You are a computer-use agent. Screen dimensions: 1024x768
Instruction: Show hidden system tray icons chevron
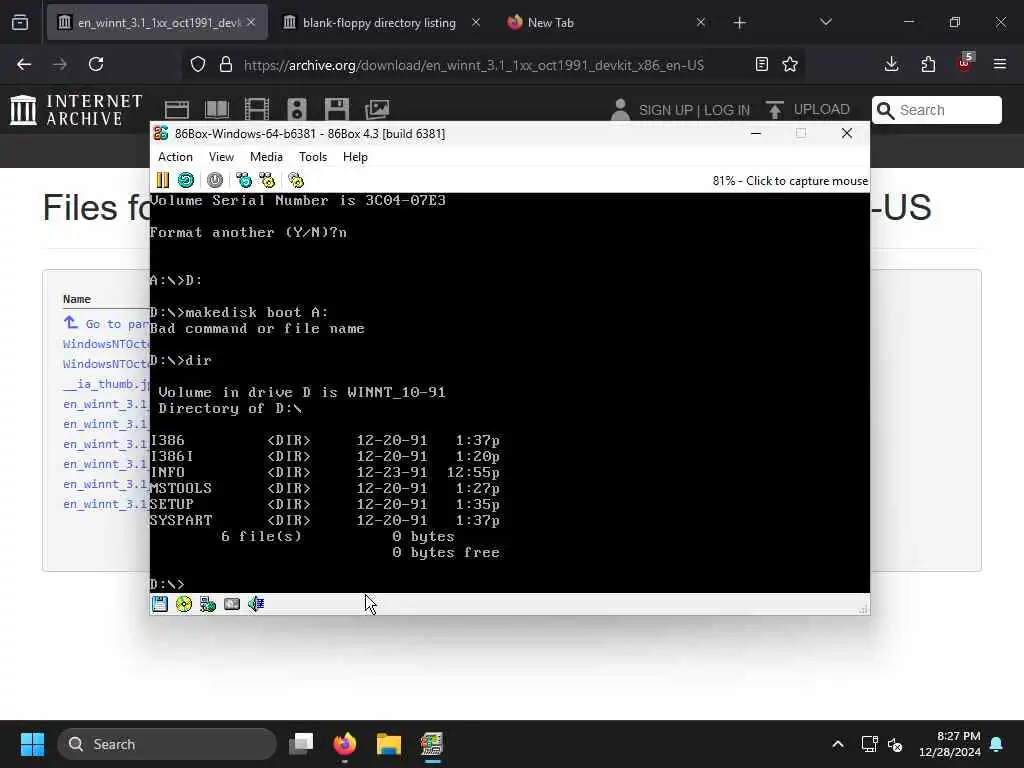[838, 744]
